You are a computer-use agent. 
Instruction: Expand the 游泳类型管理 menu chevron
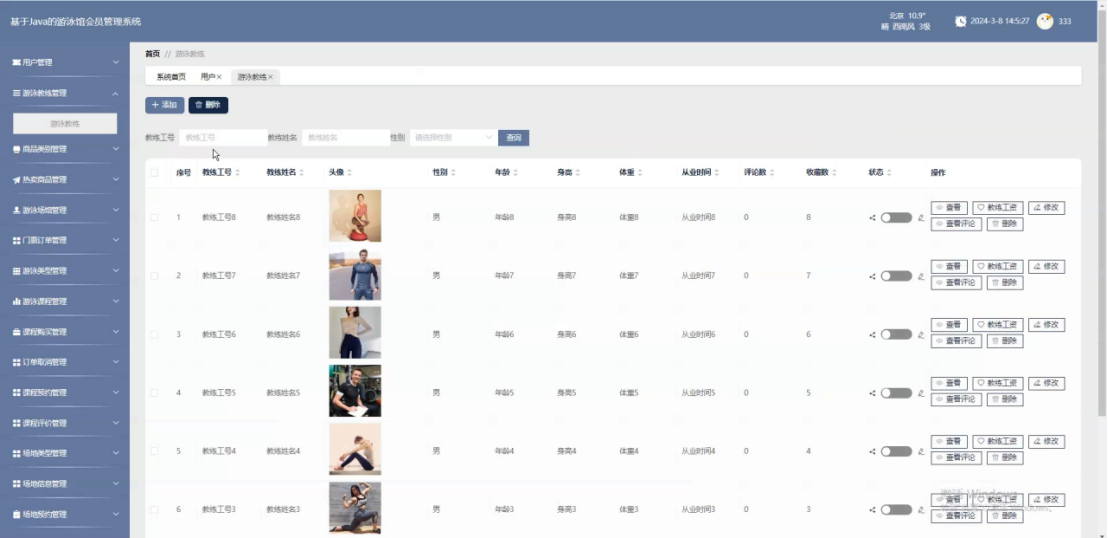[x=116, y=271]
